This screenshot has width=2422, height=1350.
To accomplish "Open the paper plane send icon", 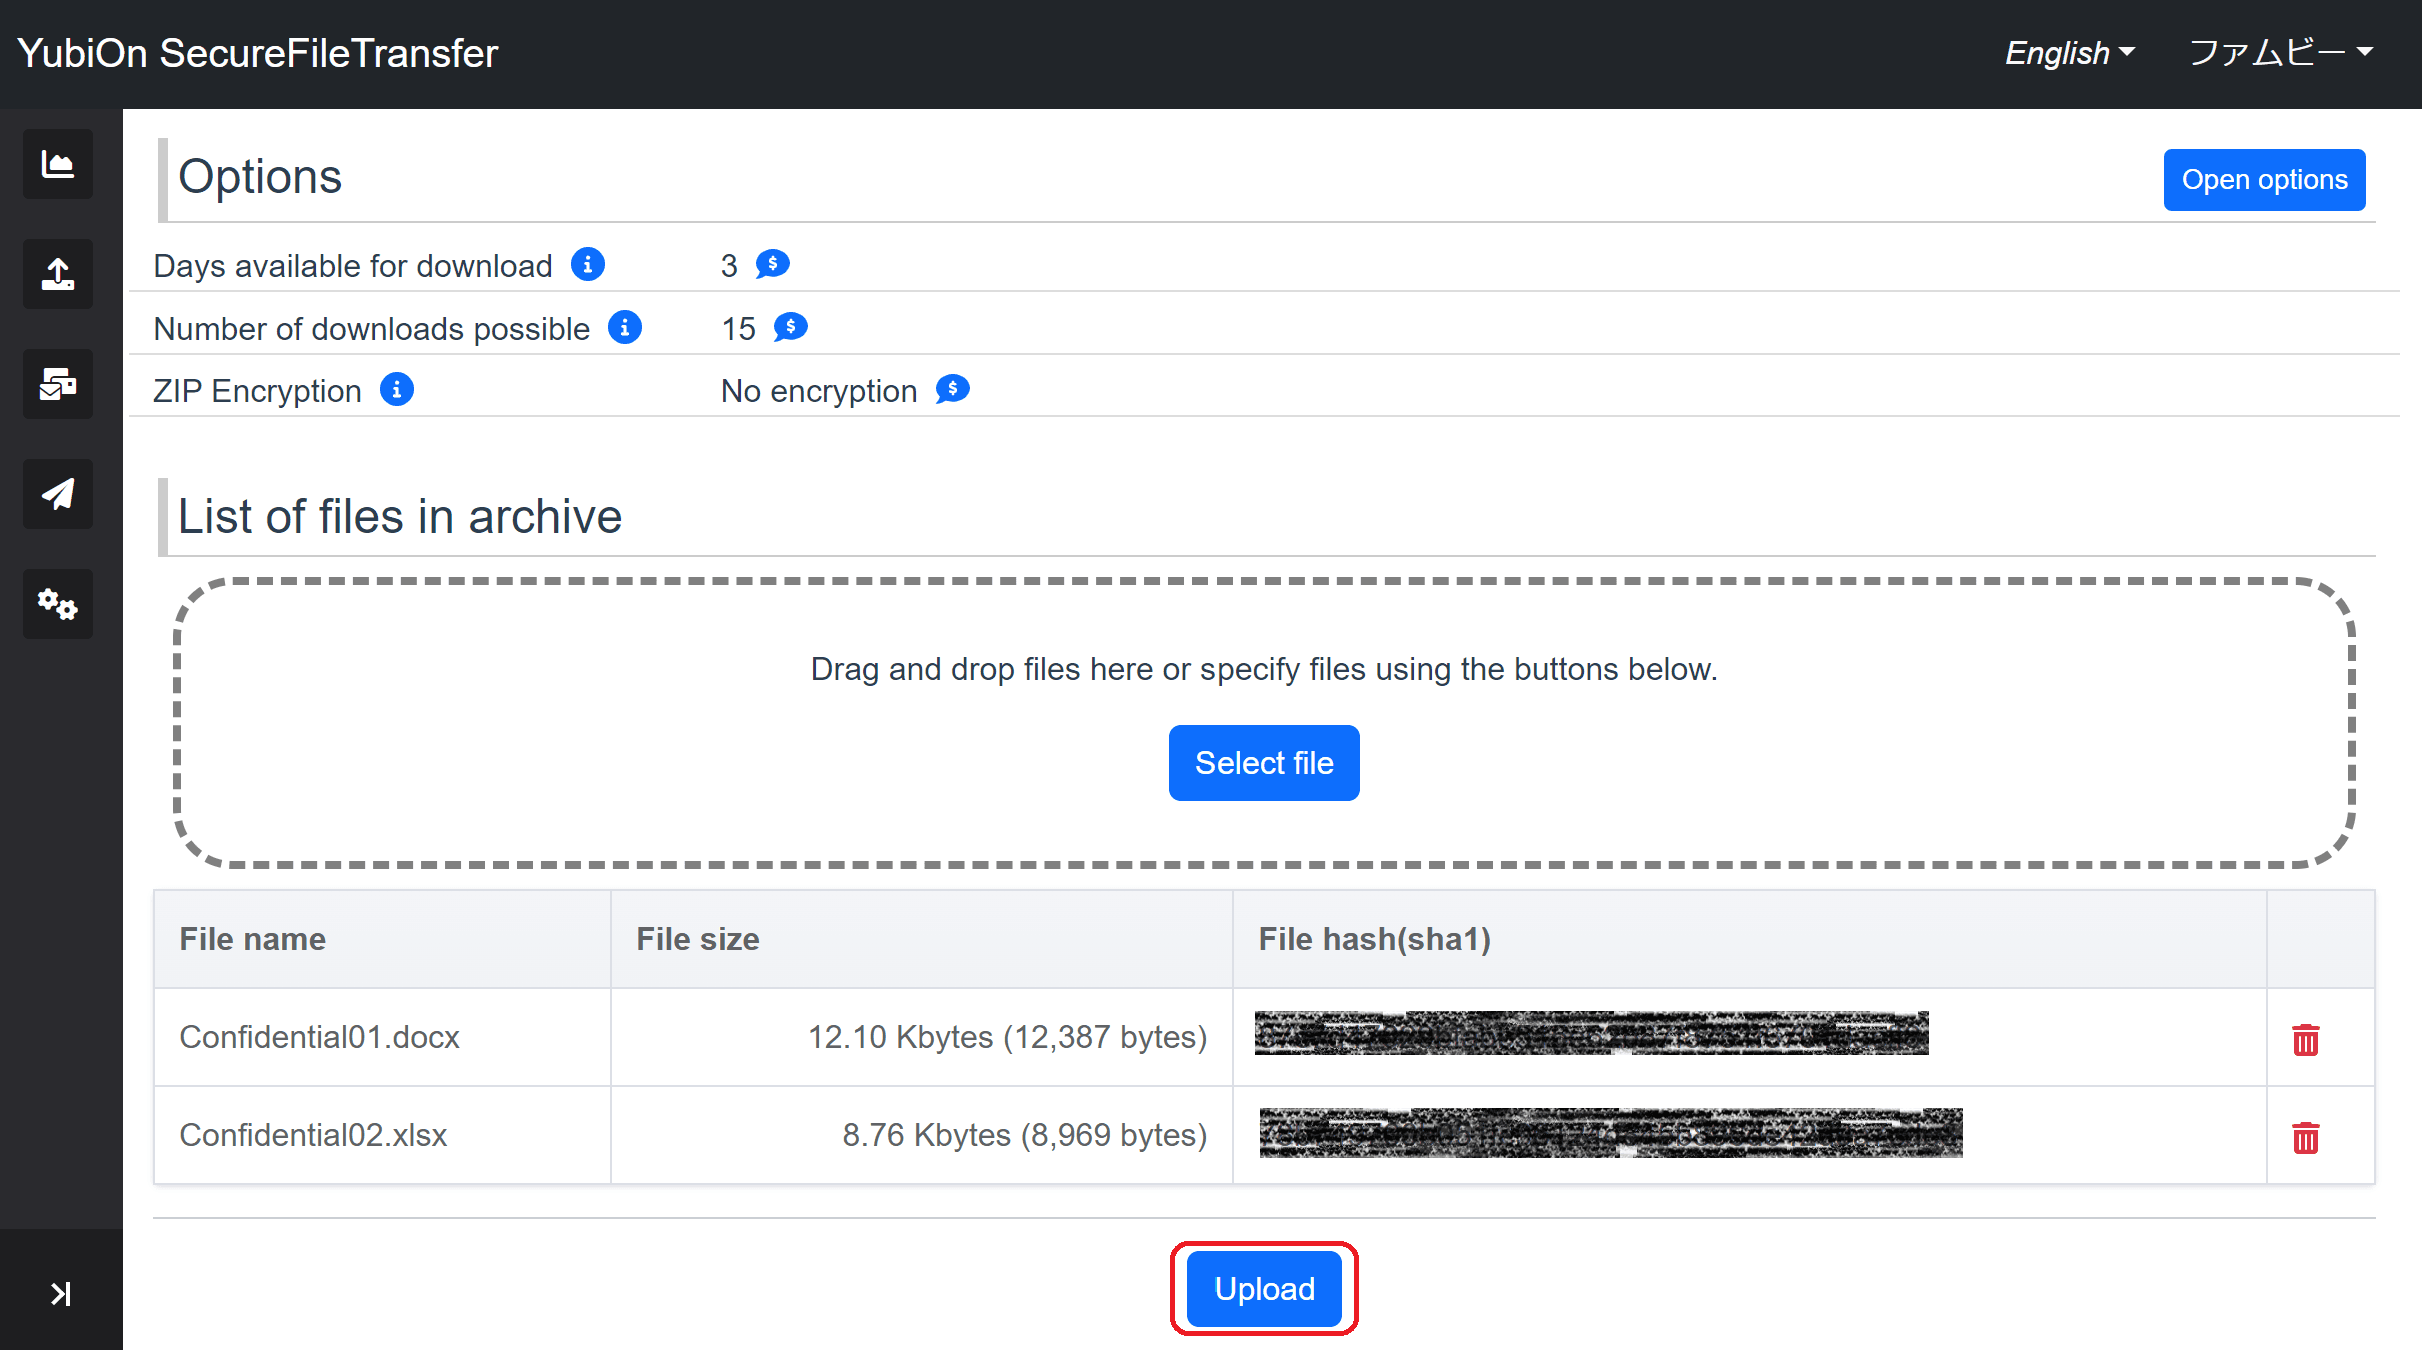I will coord(58,494).
